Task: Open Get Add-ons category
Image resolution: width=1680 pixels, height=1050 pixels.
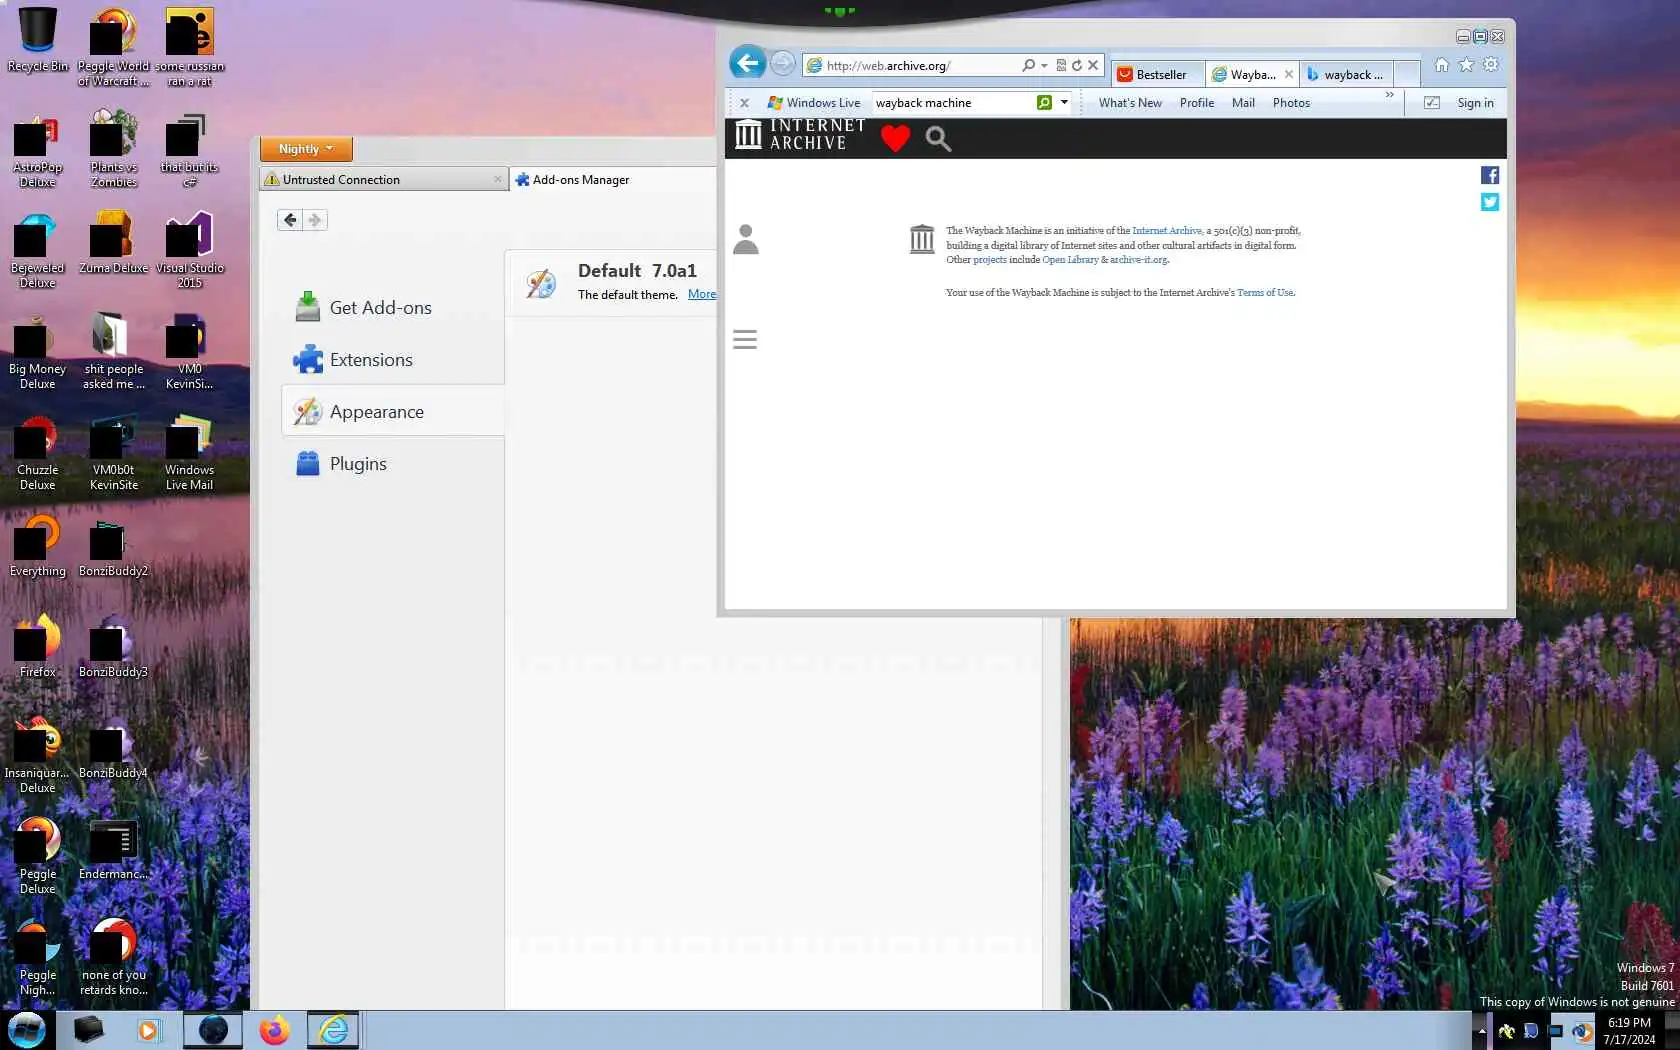Action: tap(393, 307)
